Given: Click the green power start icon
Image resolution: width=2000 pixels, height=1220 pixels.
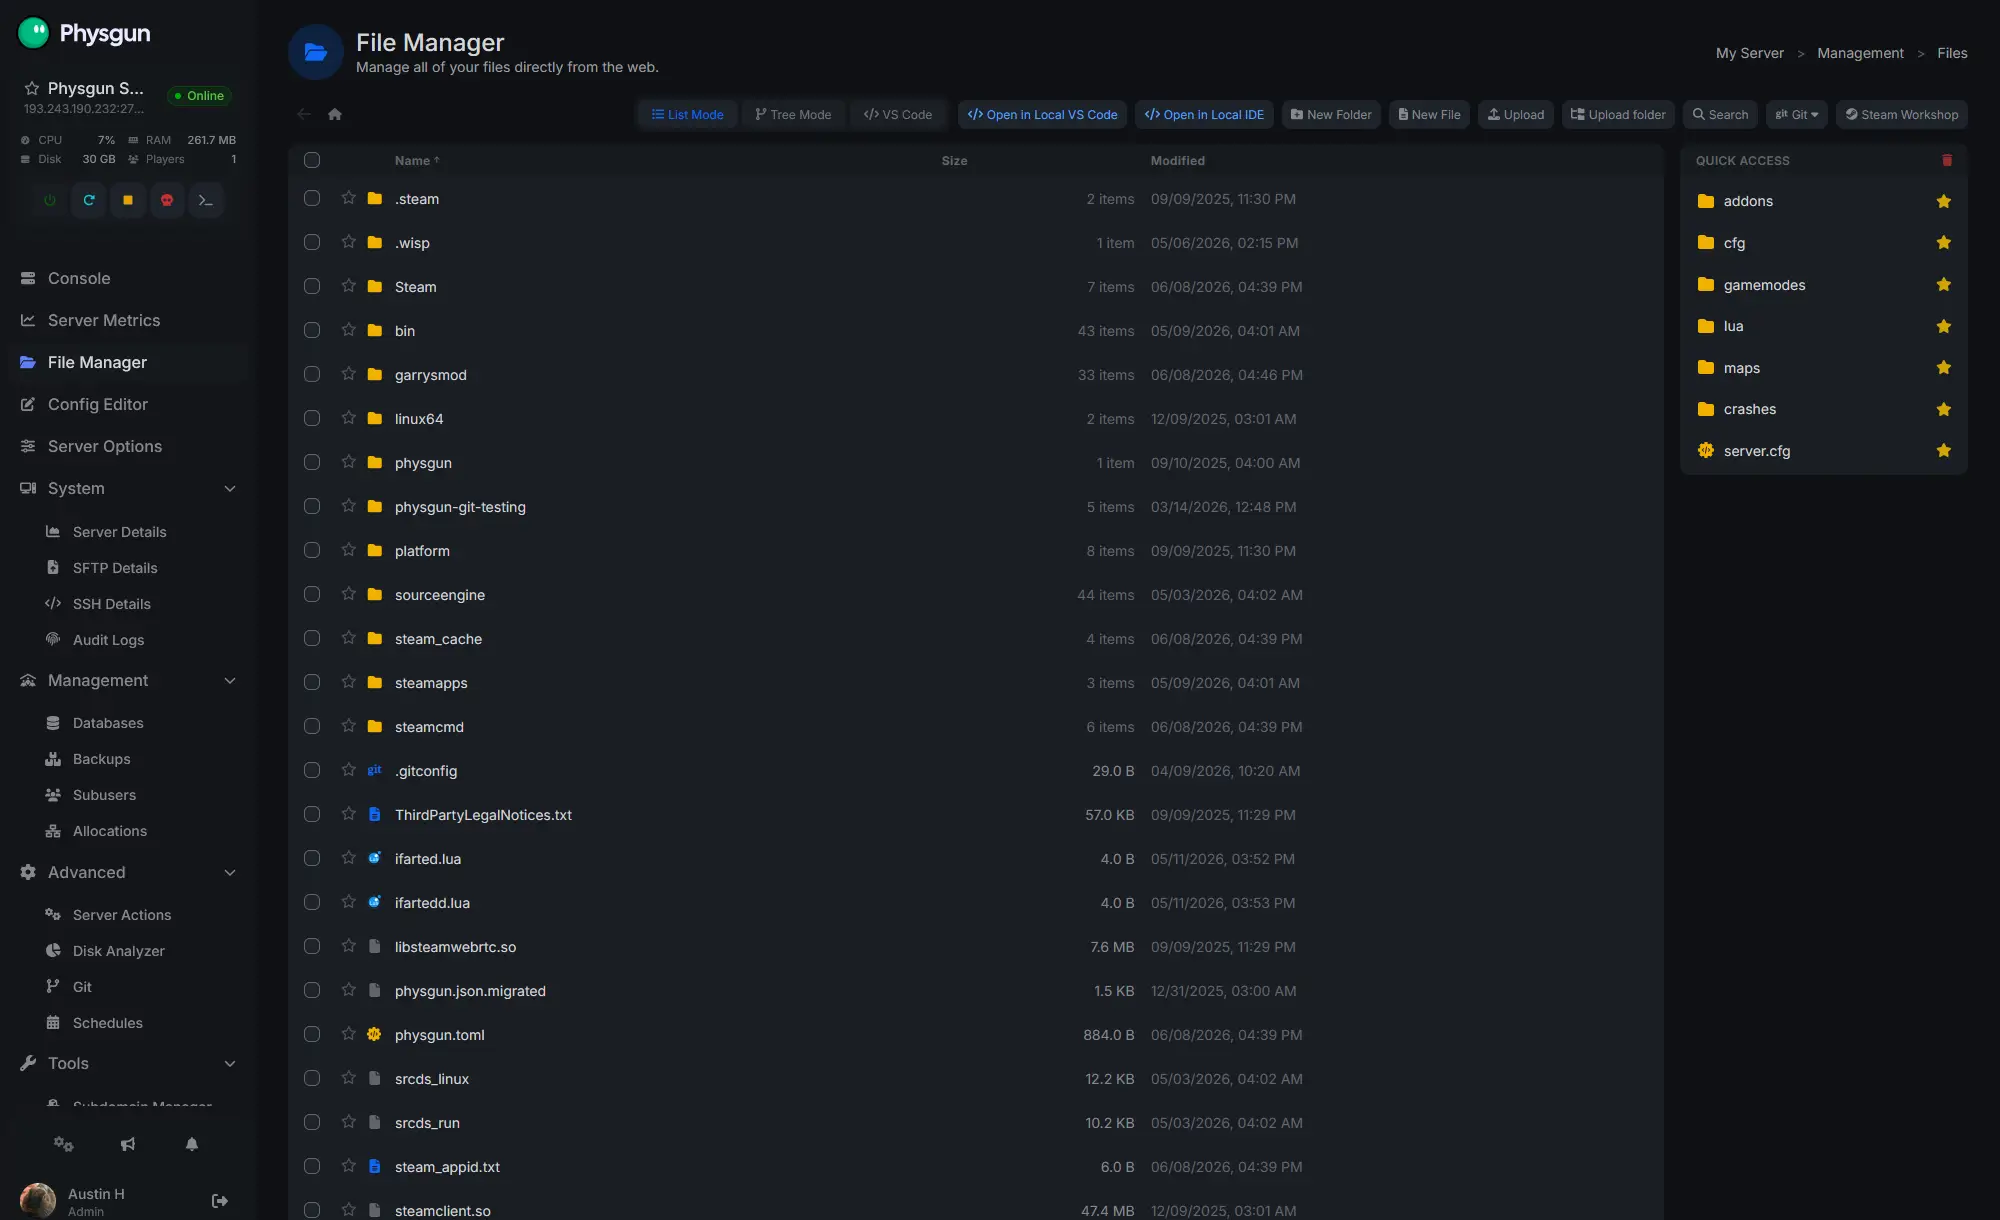Looking at the screenshot, I should pos(50,200).
